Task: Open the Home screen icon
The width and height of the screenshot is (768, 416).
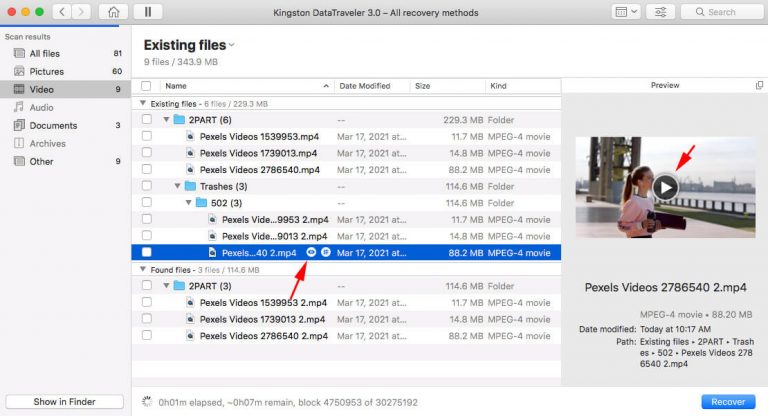Action: pyautogui.click(x=114, y=12)
